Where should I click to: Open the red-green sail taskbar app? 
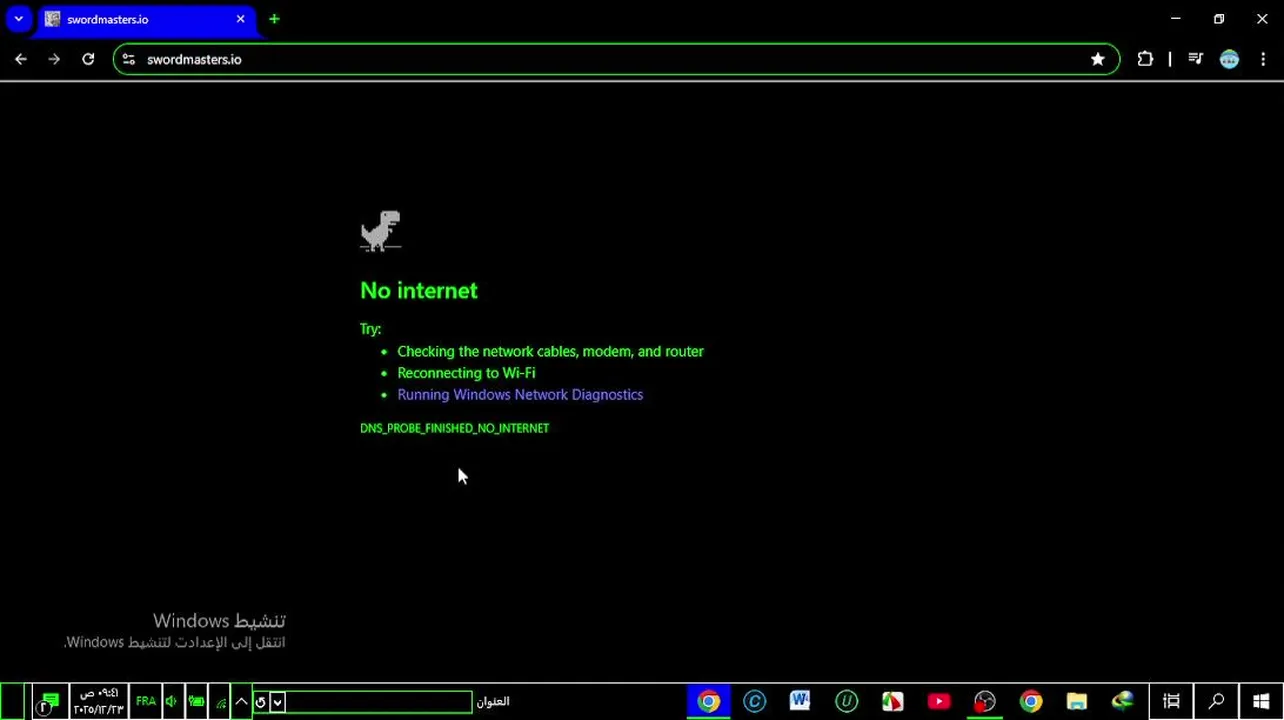click(892, 702)
